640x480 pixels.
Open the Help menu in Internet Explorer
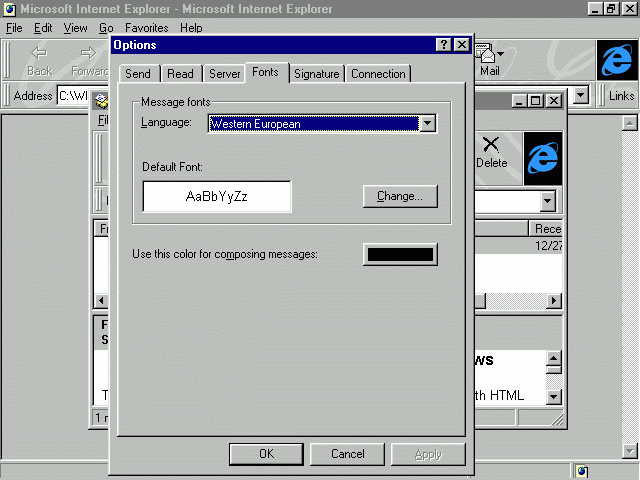[x=191, y=28]
